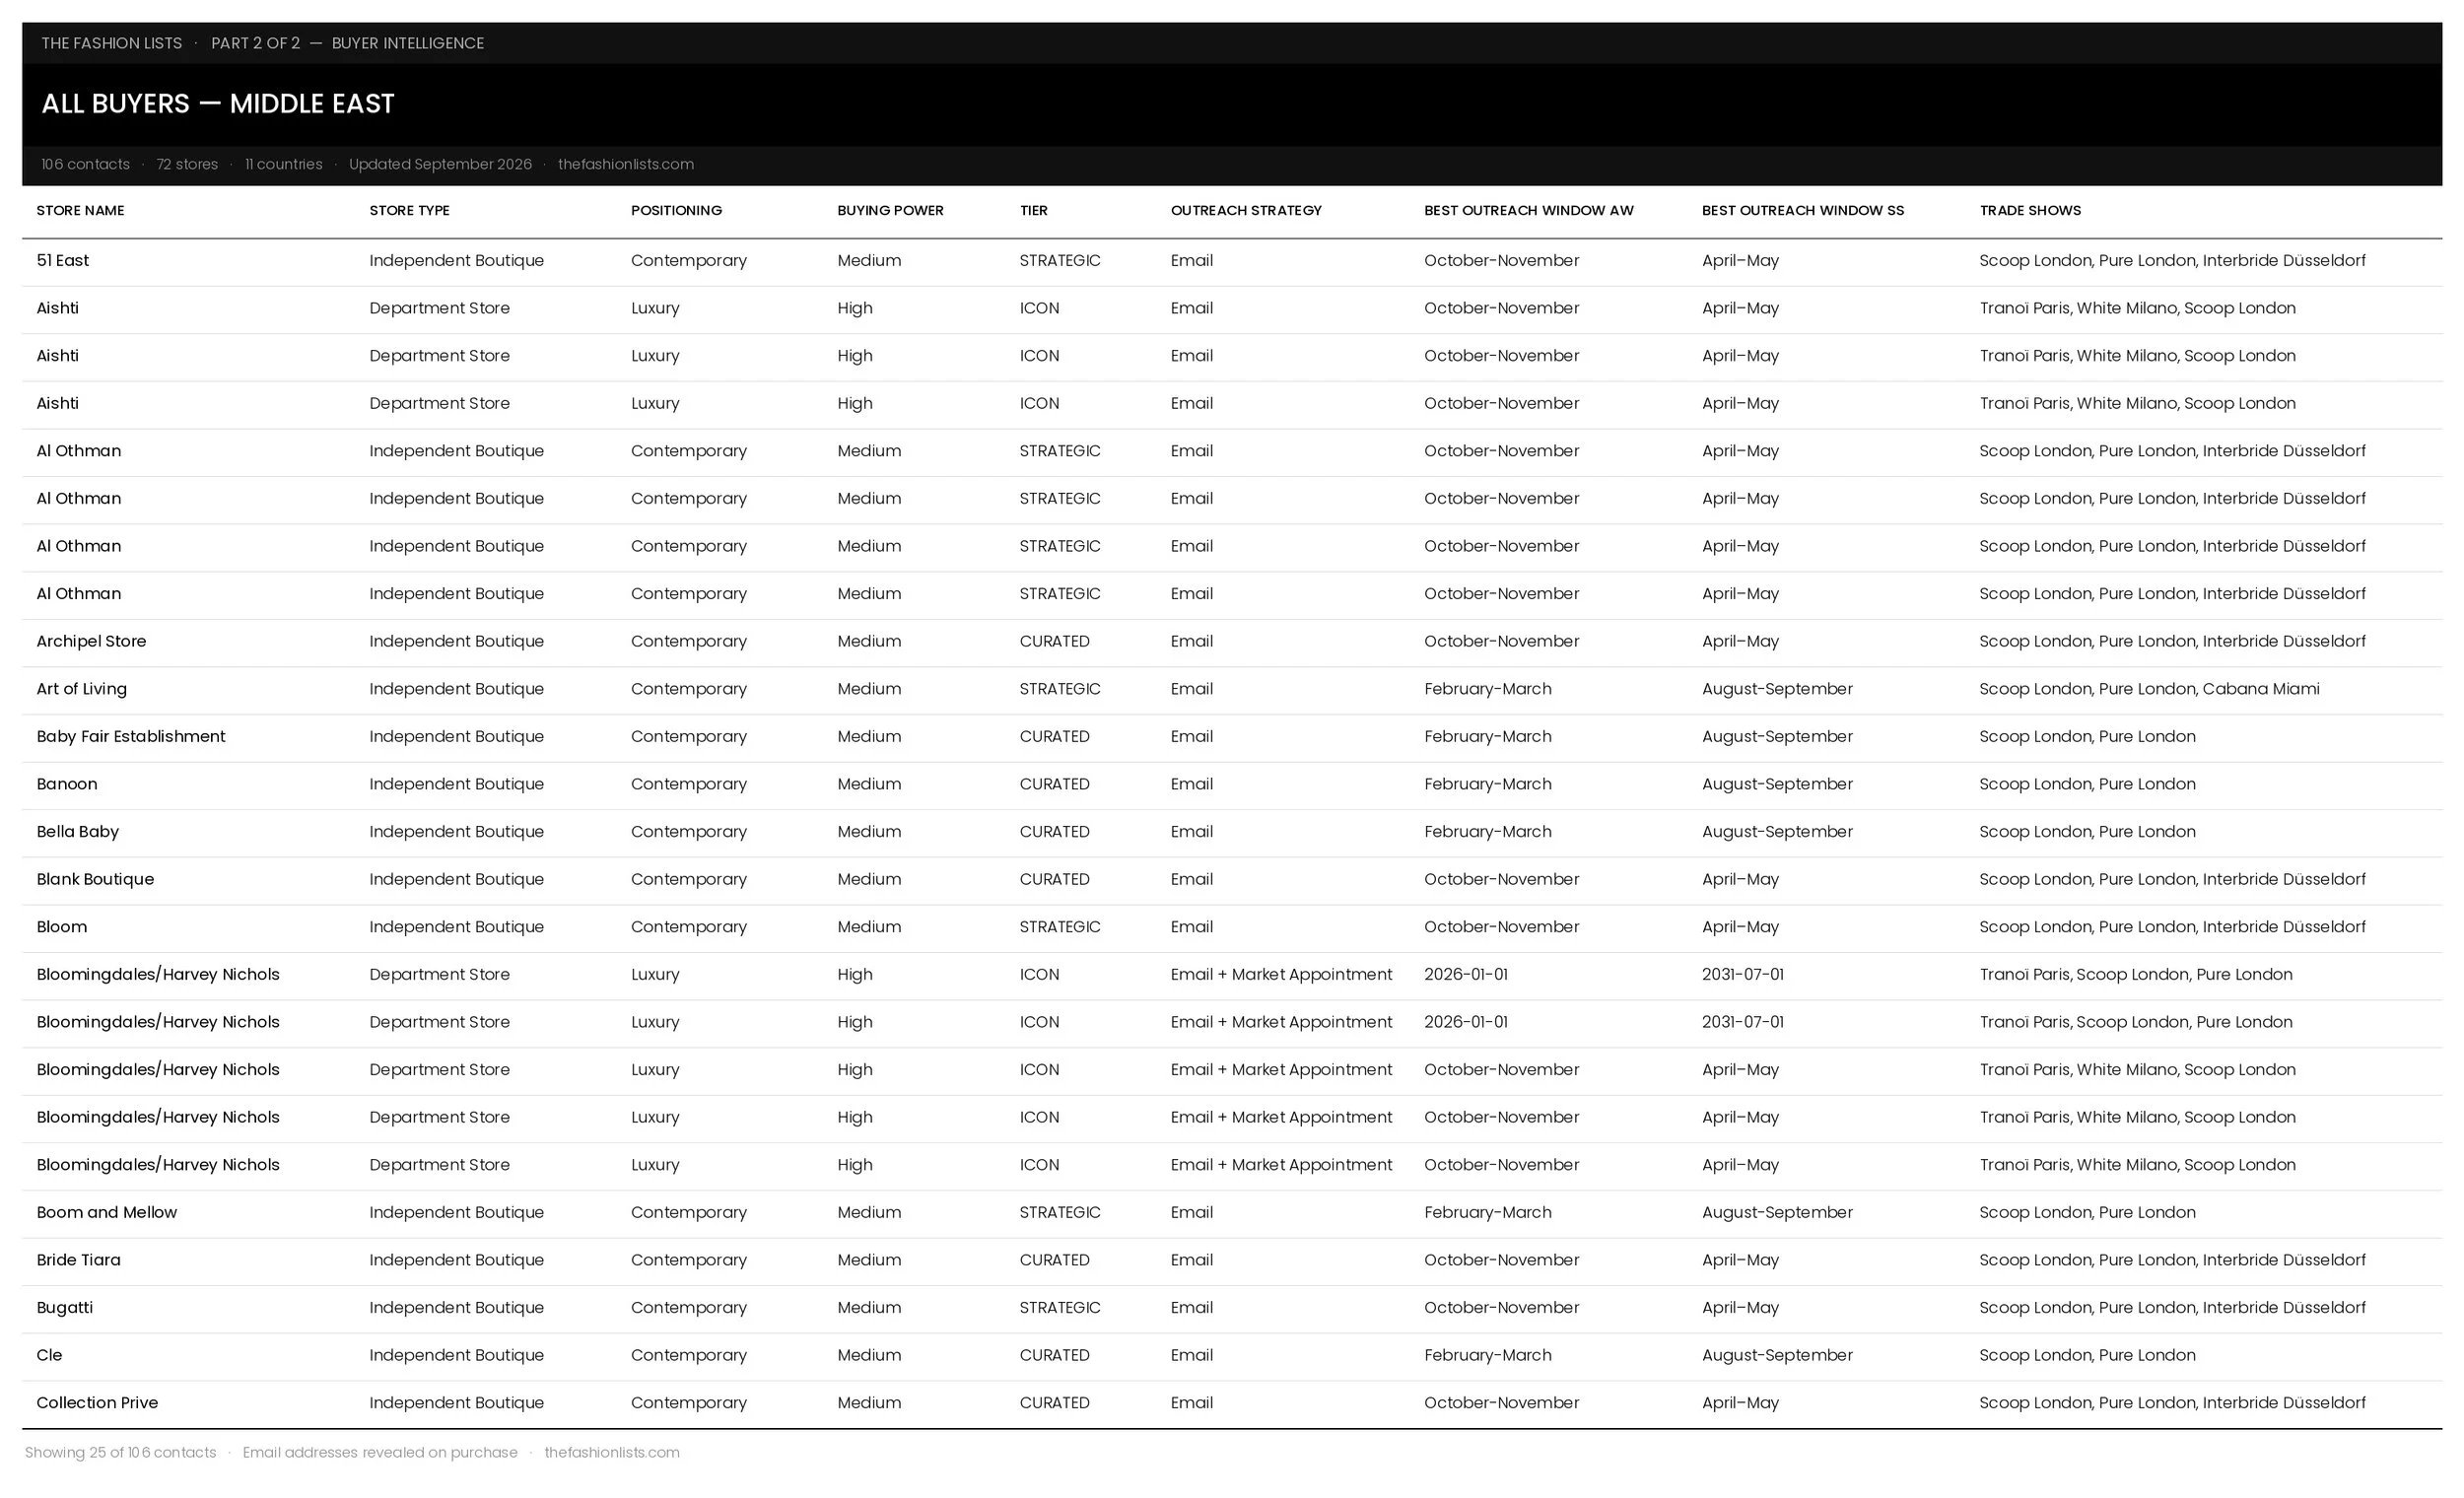The height and width of the screenshot is (1498, 2464).
Task: Select the "Collection Prive" store name
Action: tap(97, 1403)
